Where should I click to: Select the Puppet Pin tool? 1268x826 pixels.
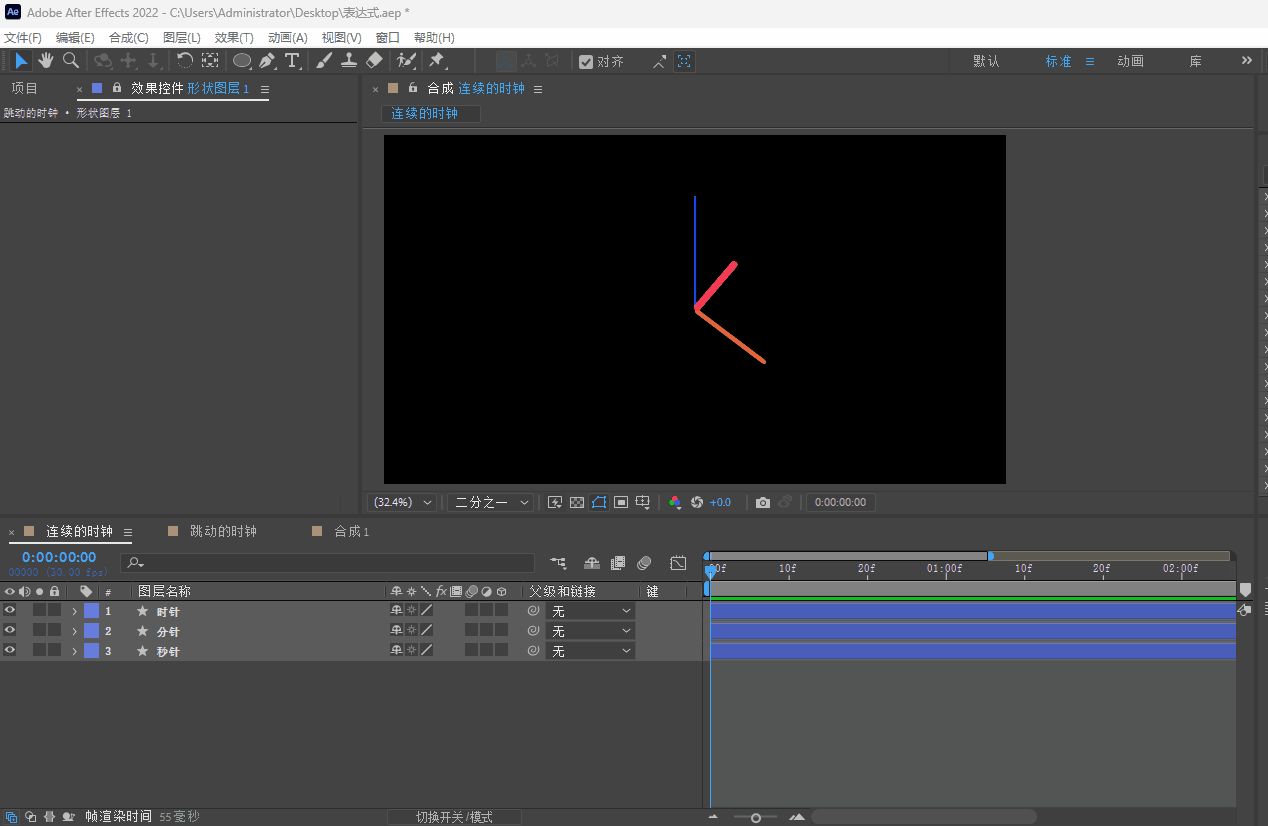[436, 61]
